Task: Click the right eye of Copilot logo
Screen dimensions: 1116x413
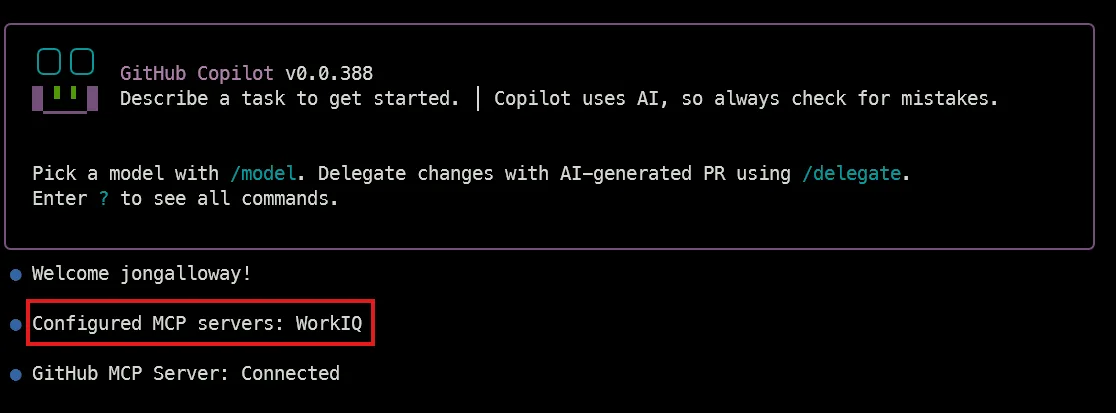Action: click(x=82, y=61)
